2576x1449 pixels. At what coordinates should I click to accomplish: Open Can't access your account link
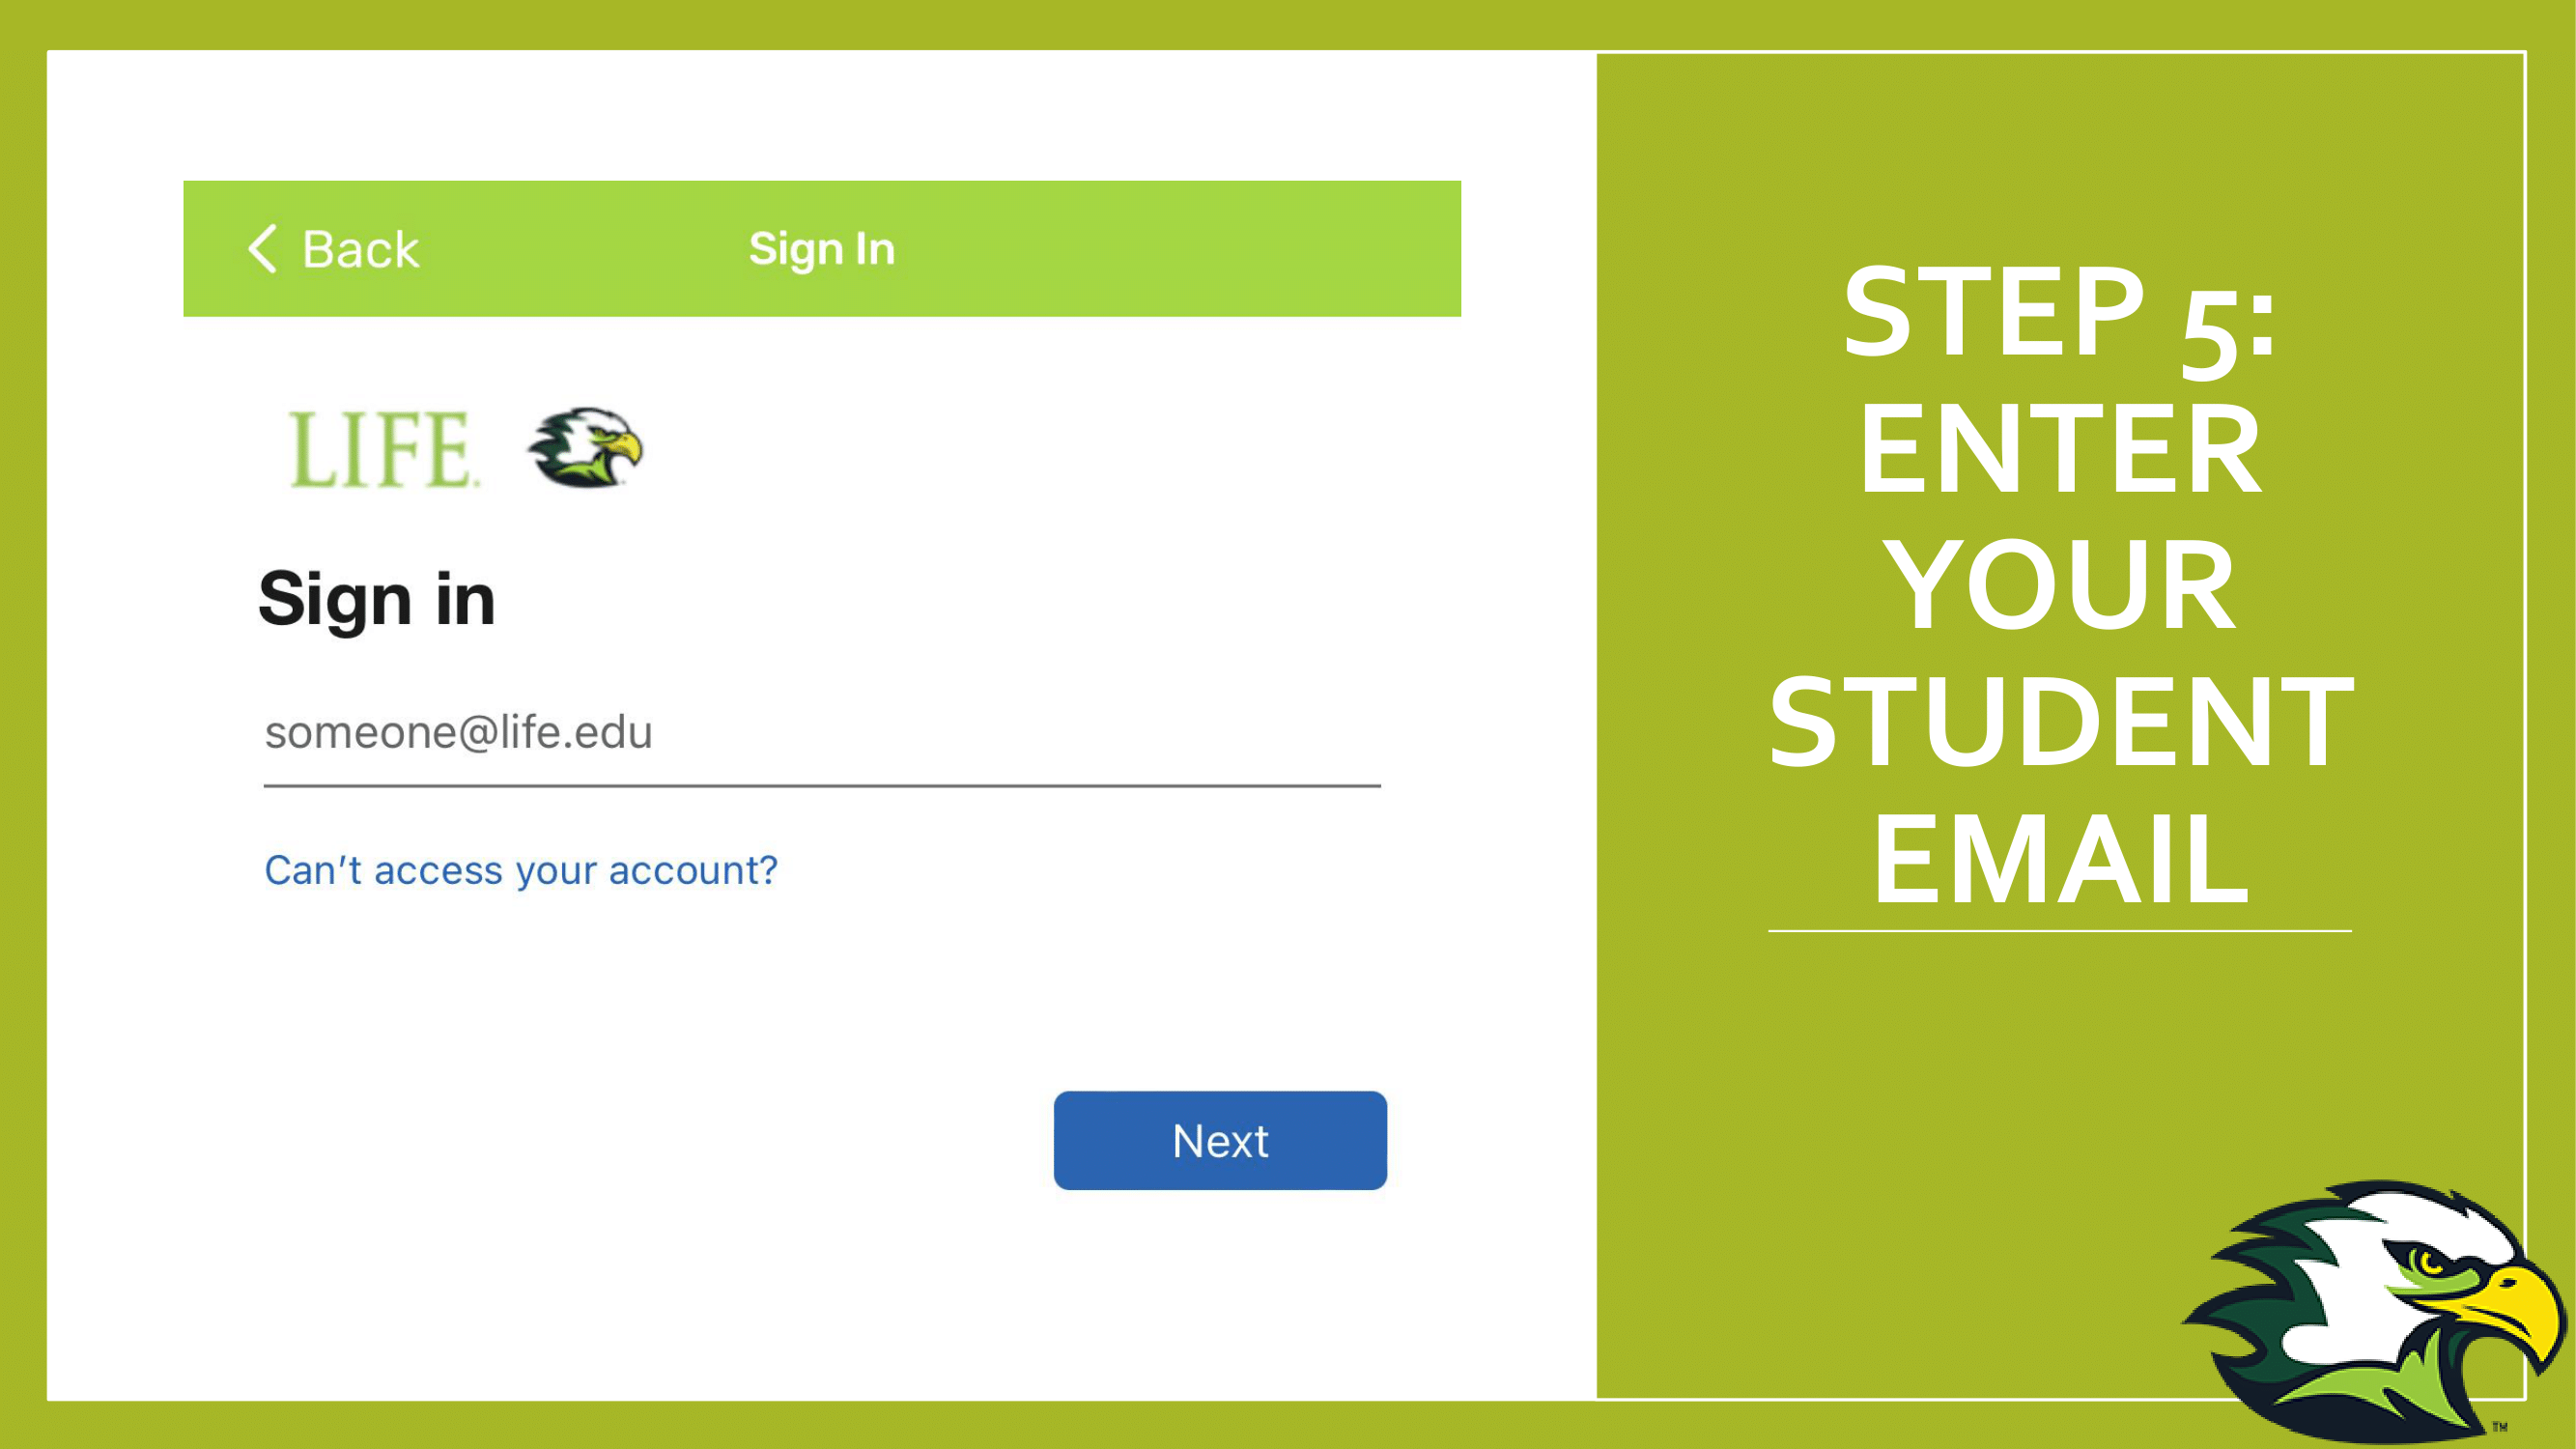[521, 870]
